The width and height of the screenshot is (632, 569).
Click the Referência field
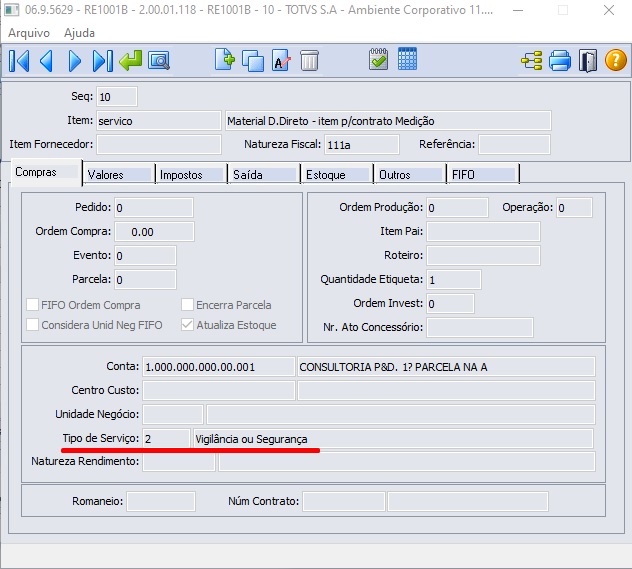pyautogui.click(x=514, y=144)
